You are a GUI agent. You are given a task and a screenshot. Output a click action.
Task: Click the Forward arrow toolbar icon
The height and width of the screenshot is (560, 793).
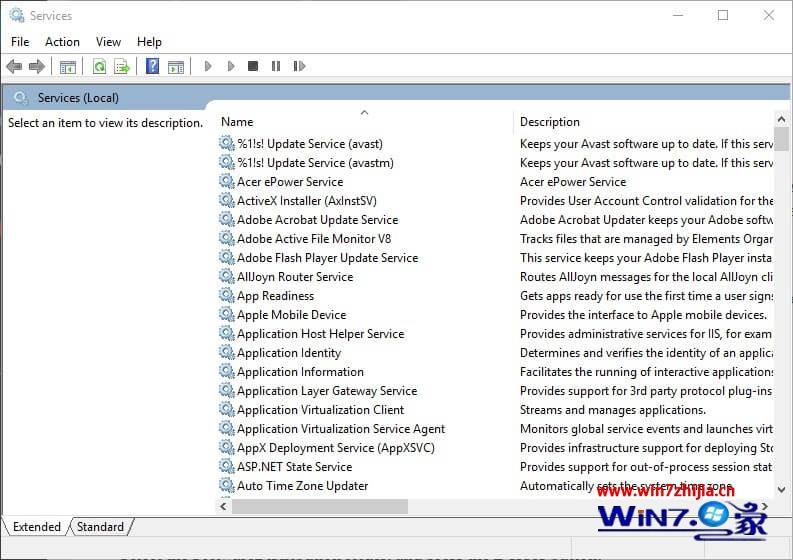pyautogui.click(x=37, y=66)
